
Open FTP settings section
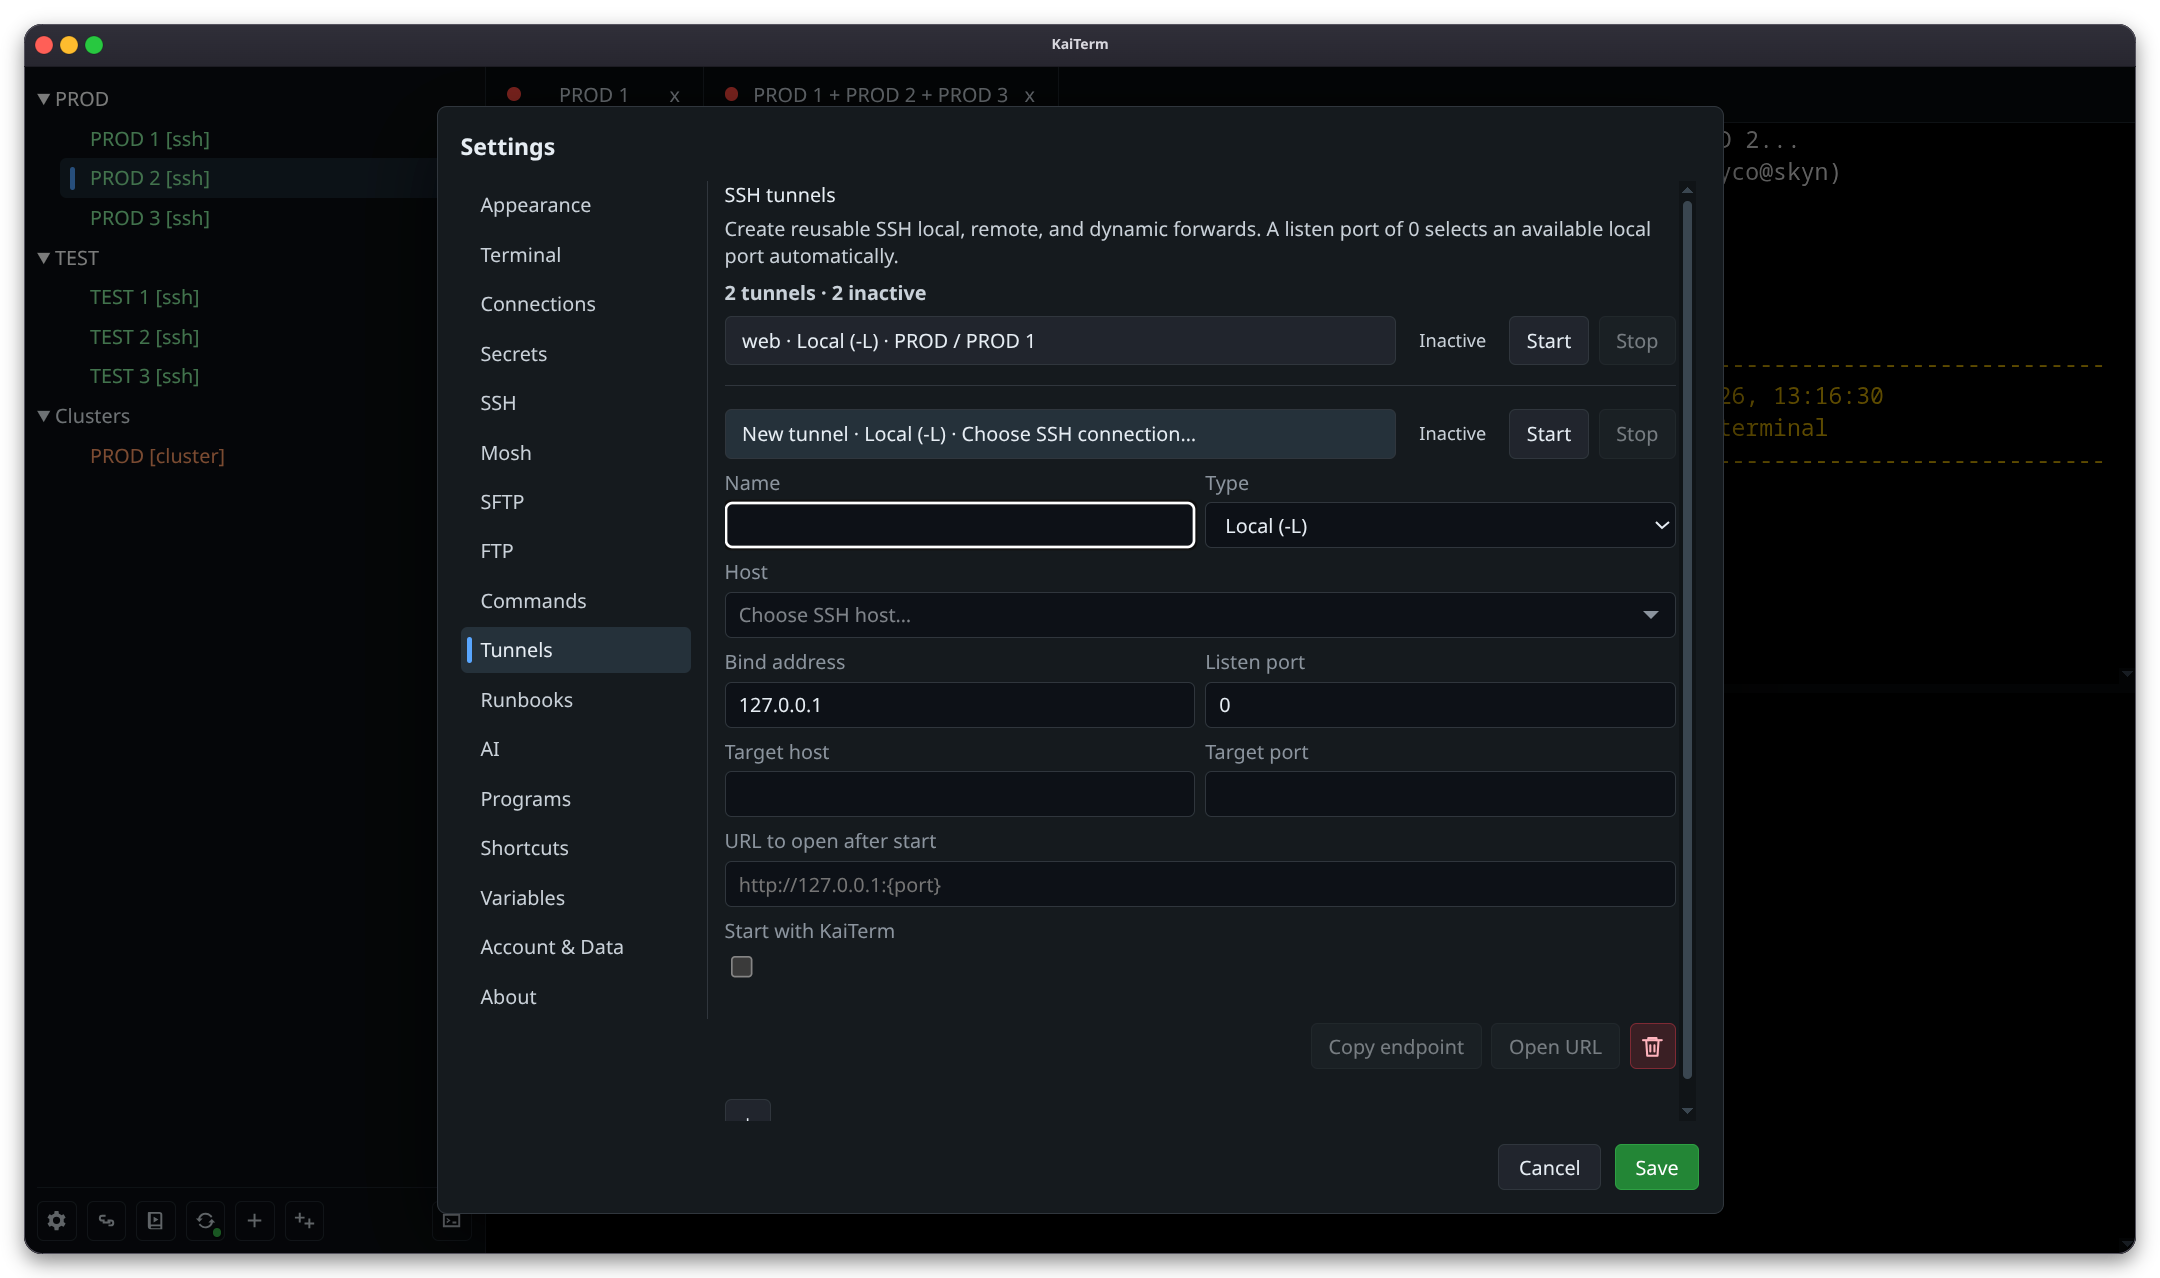point(576,551)
